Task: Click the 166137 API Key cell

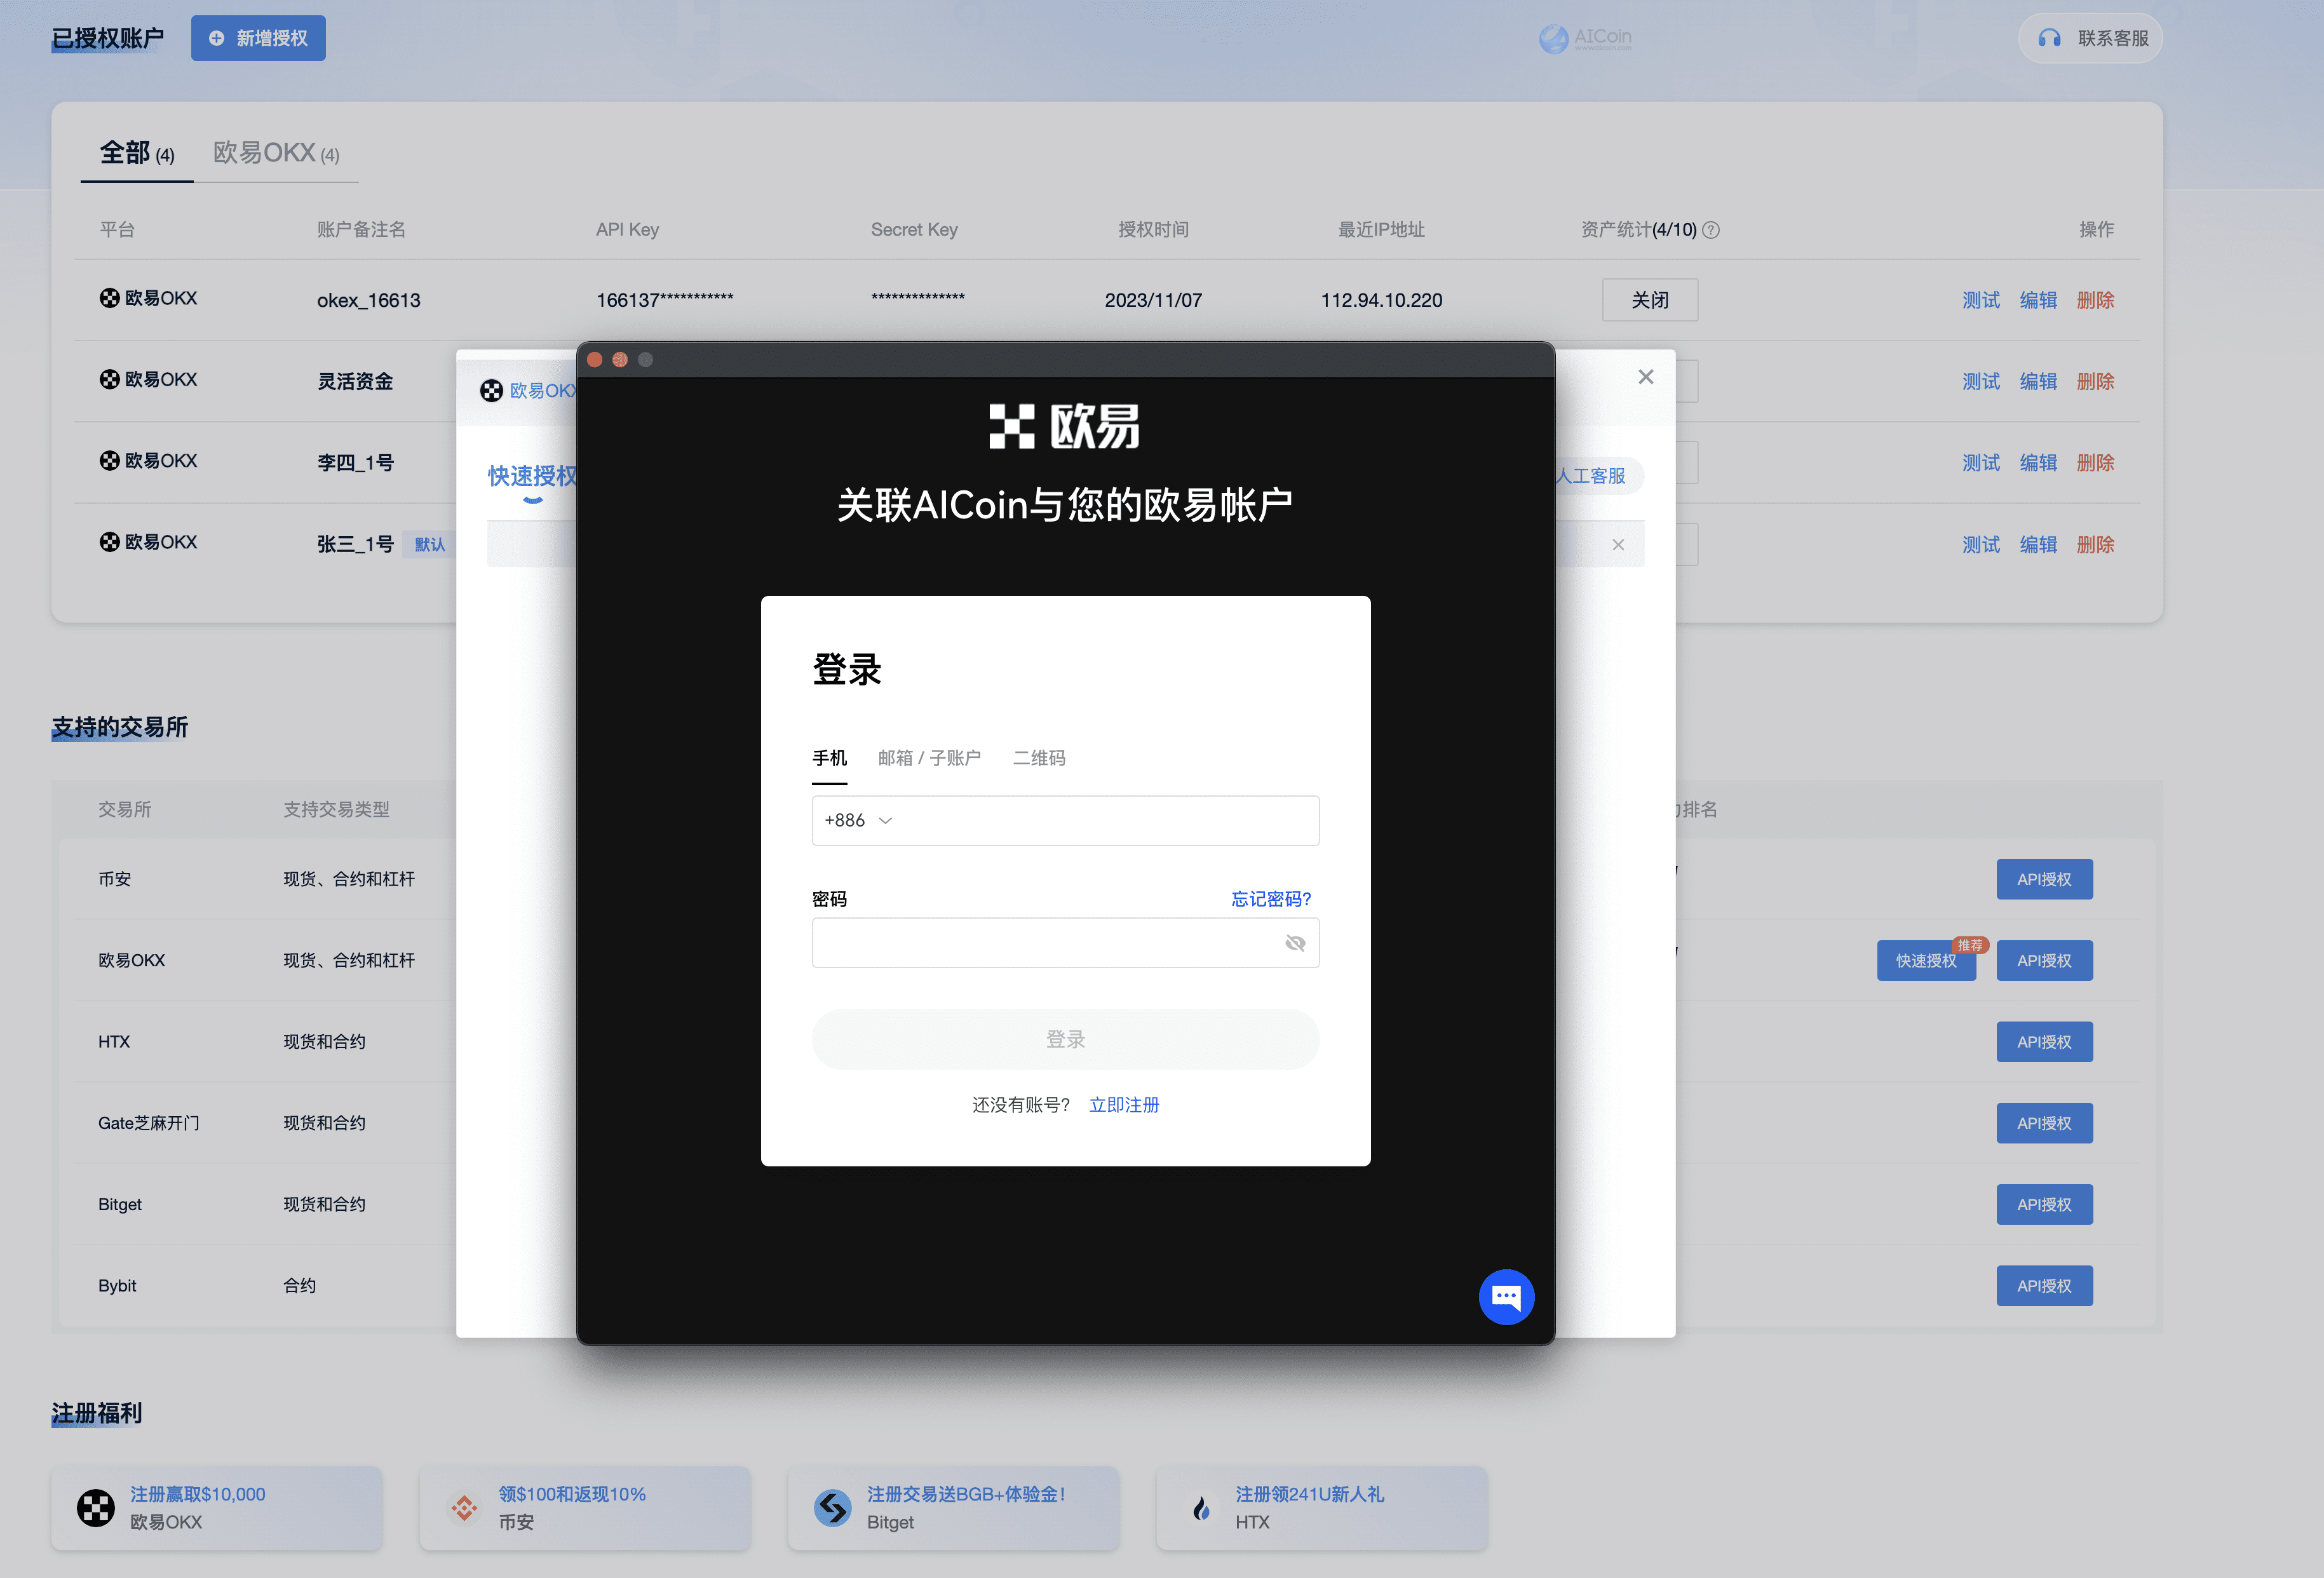Action: tap(664, 300)
